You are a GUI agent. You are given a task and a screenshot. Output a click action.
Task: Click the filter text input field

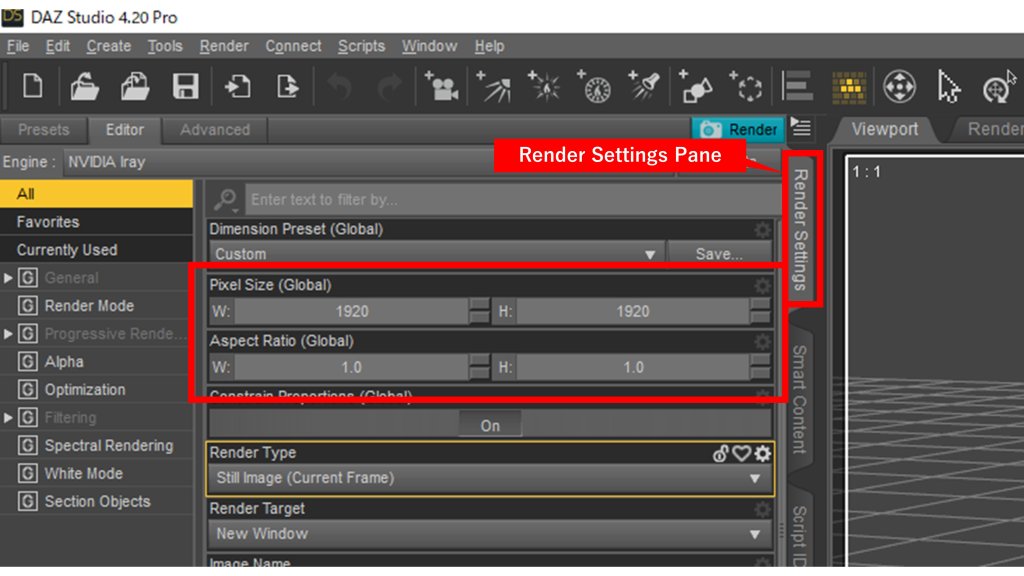[x=511, y=200]
